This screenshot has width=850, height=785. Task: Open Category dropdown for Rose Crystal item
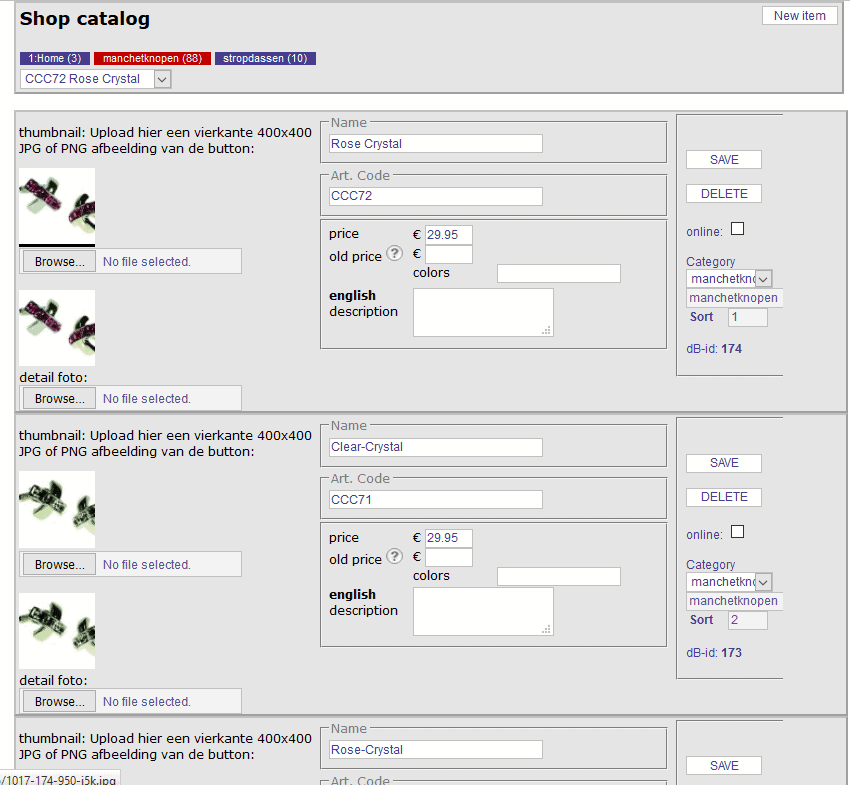click(x=729, y=279)
